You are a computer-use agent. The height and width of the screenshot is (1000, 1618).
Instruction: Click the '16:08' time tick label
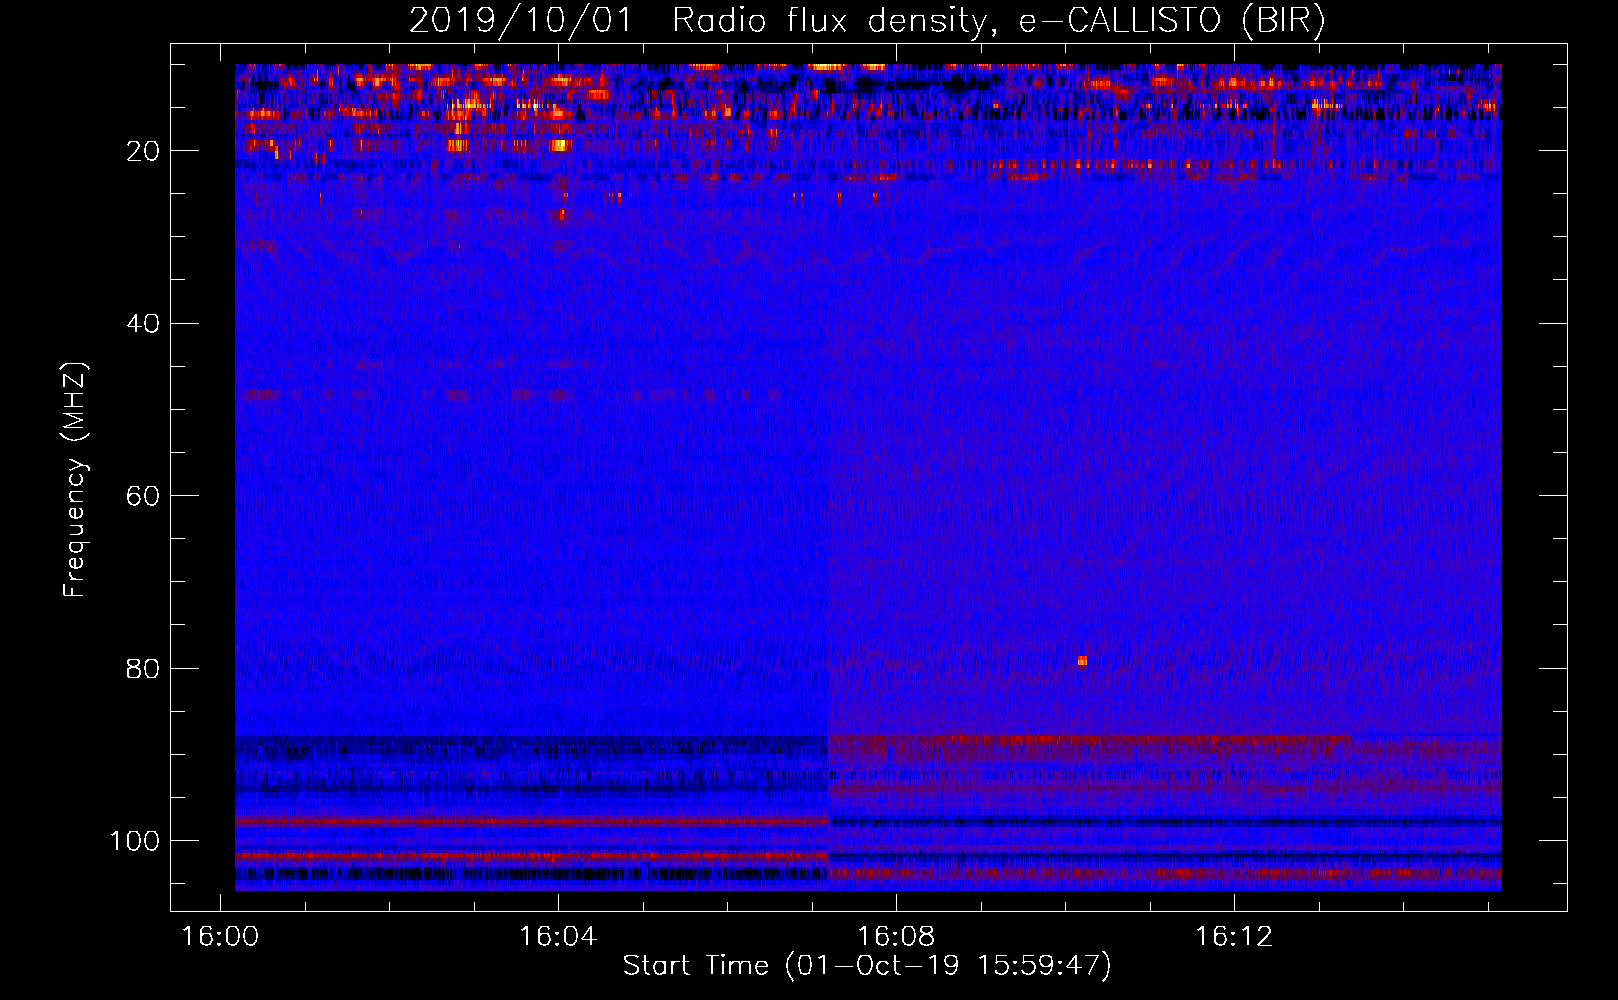point(896,937)
